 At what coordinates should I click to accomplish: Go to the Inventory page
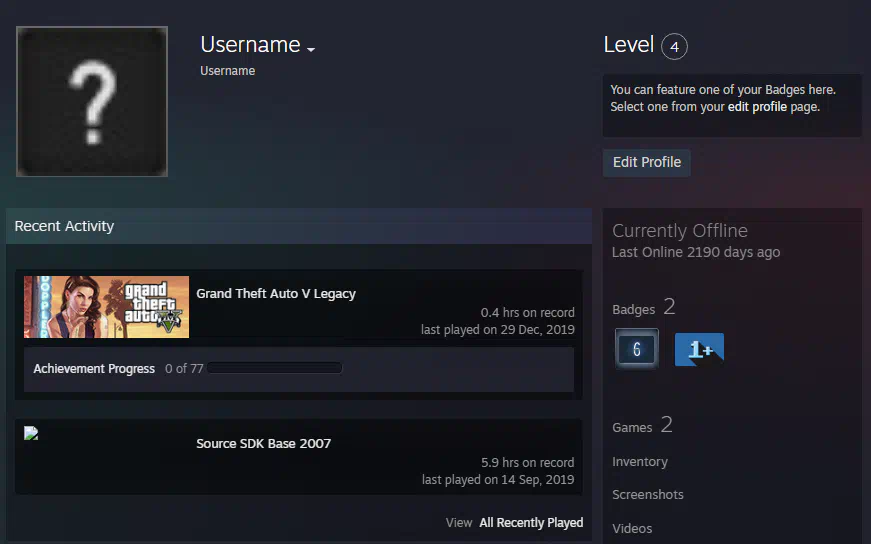640,462
